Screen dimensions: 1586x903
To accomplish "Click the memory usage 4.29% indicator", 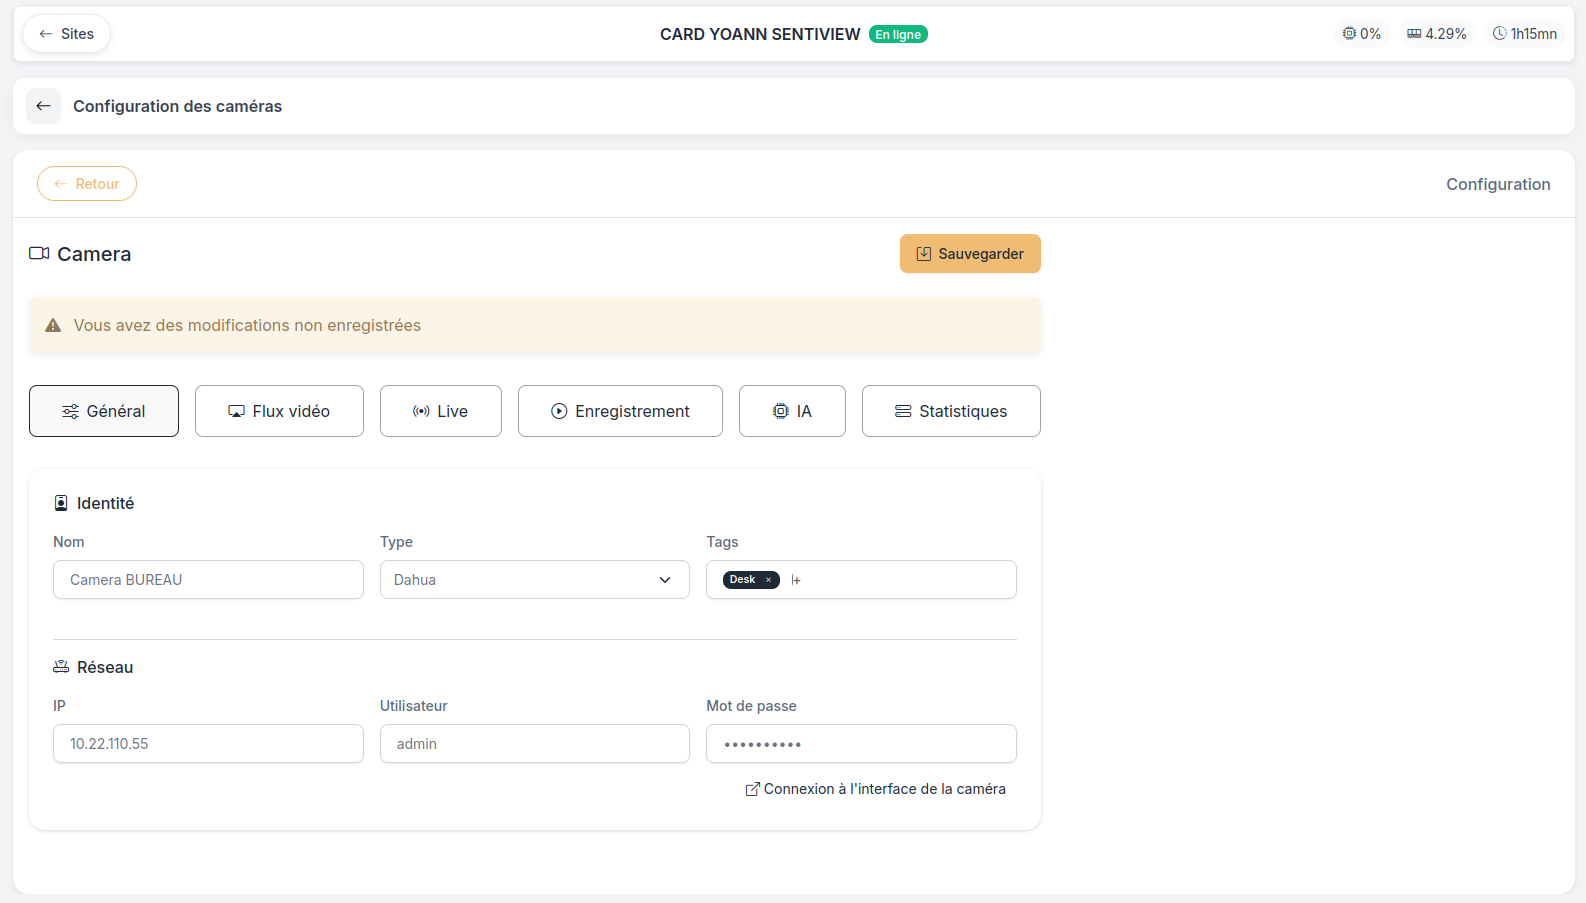I will (x=1437, y=34).
